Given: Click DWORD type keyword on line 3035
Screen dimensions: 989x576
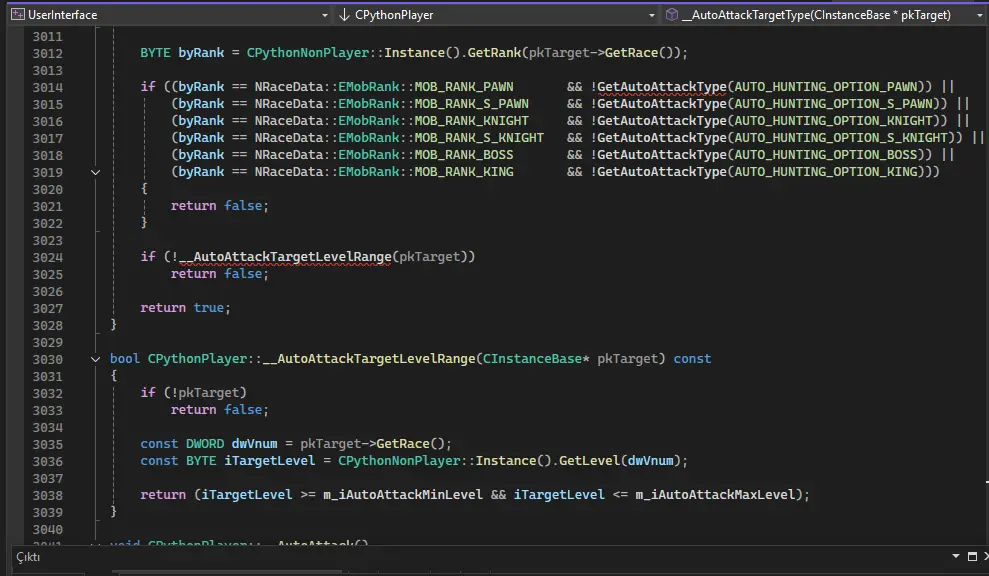Looking at the screenshot, I should 204,444.
